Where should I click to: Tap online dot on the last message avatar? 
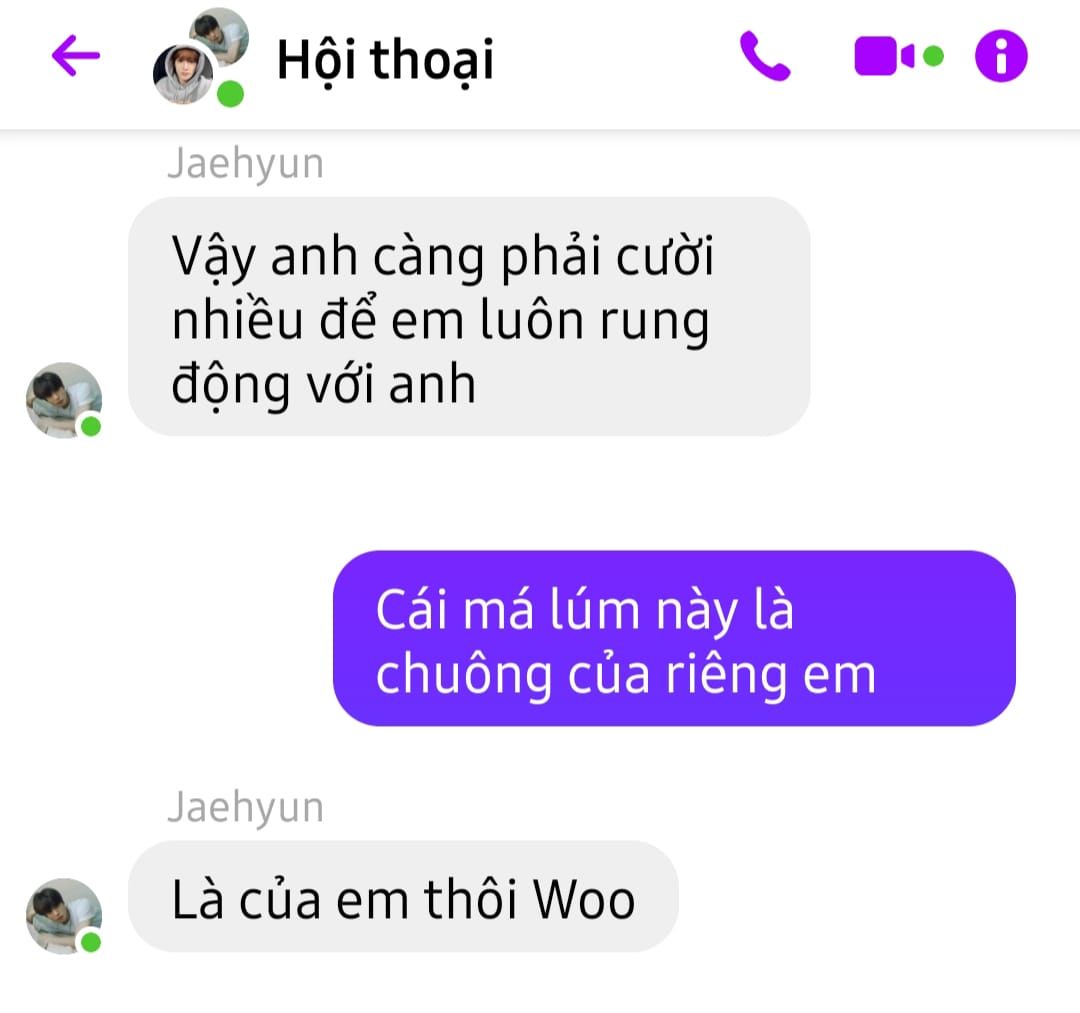coord(91,941)
